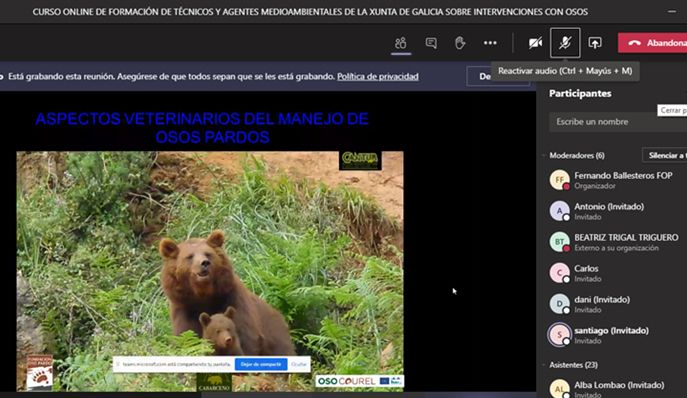Click Ocultar in sharing notification bar

click(x=299, y=364)
